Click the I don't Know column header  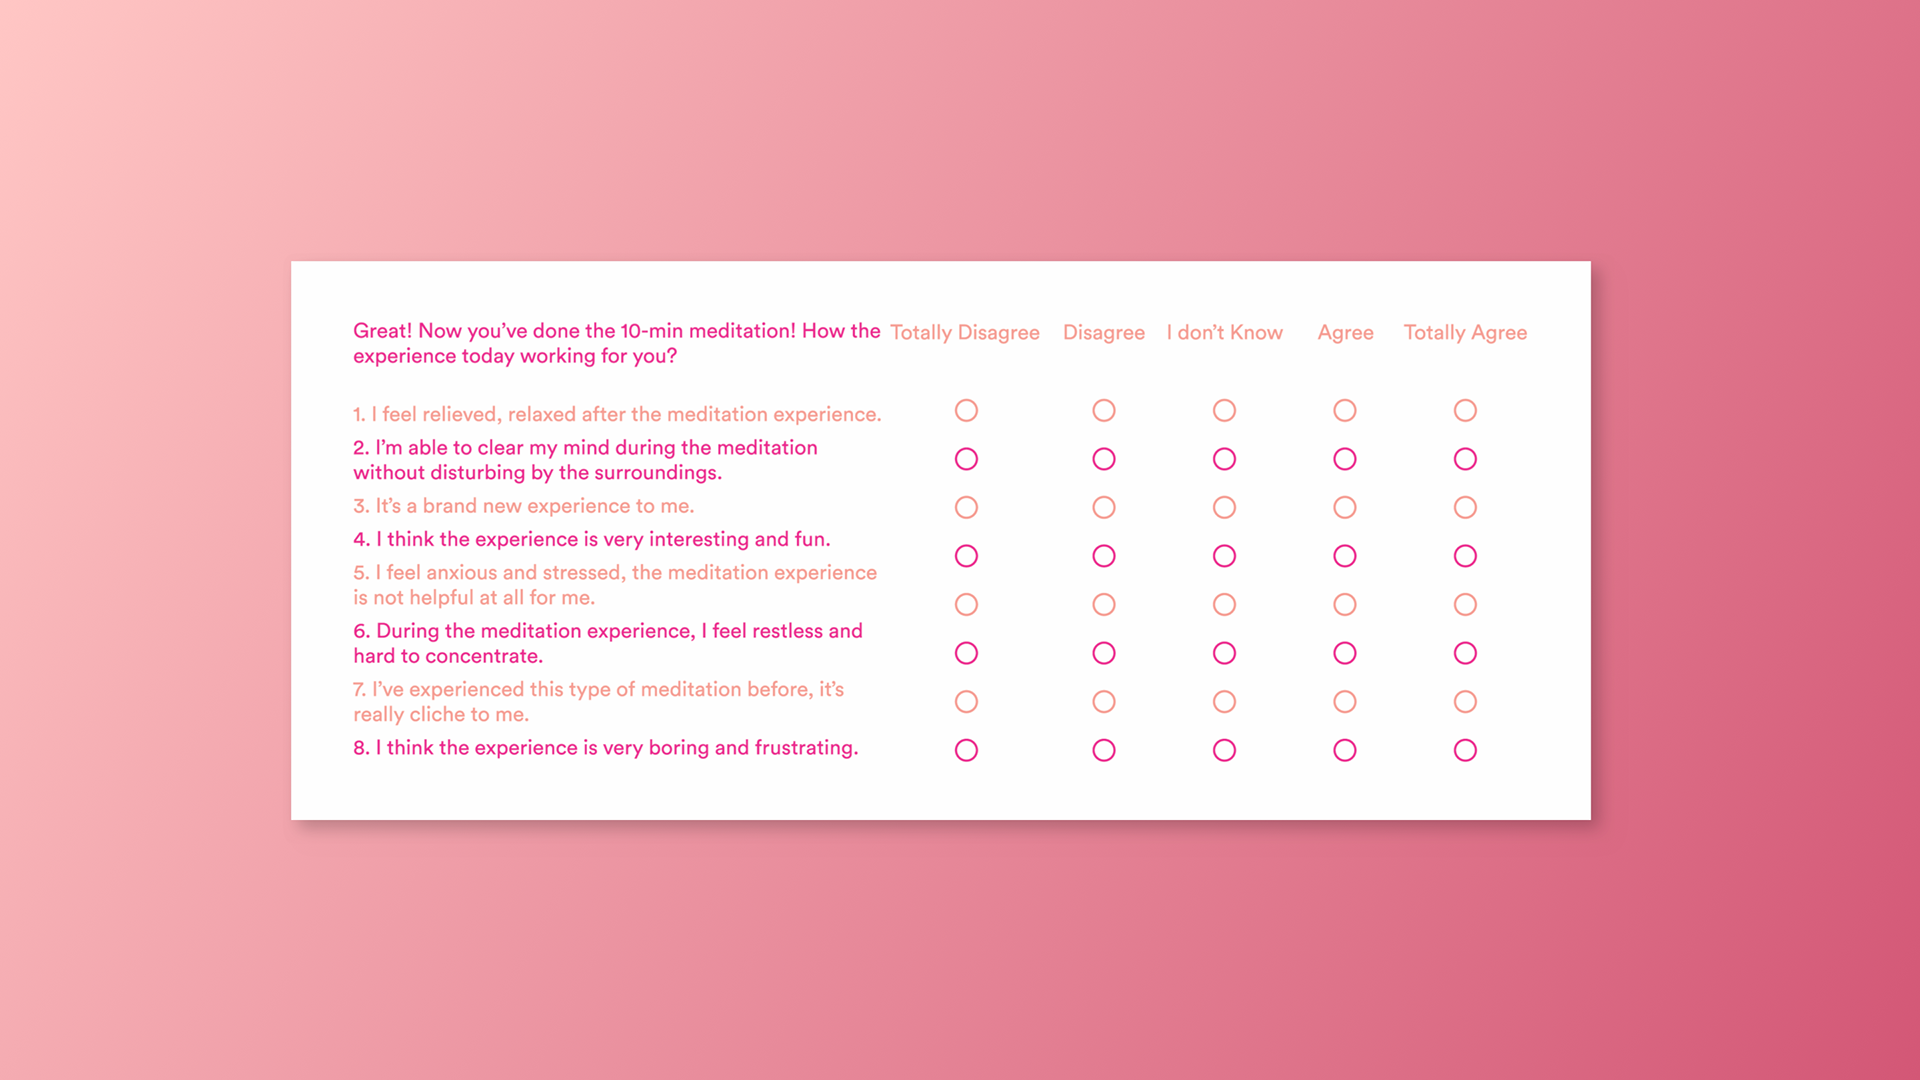tap(1224, 332)
